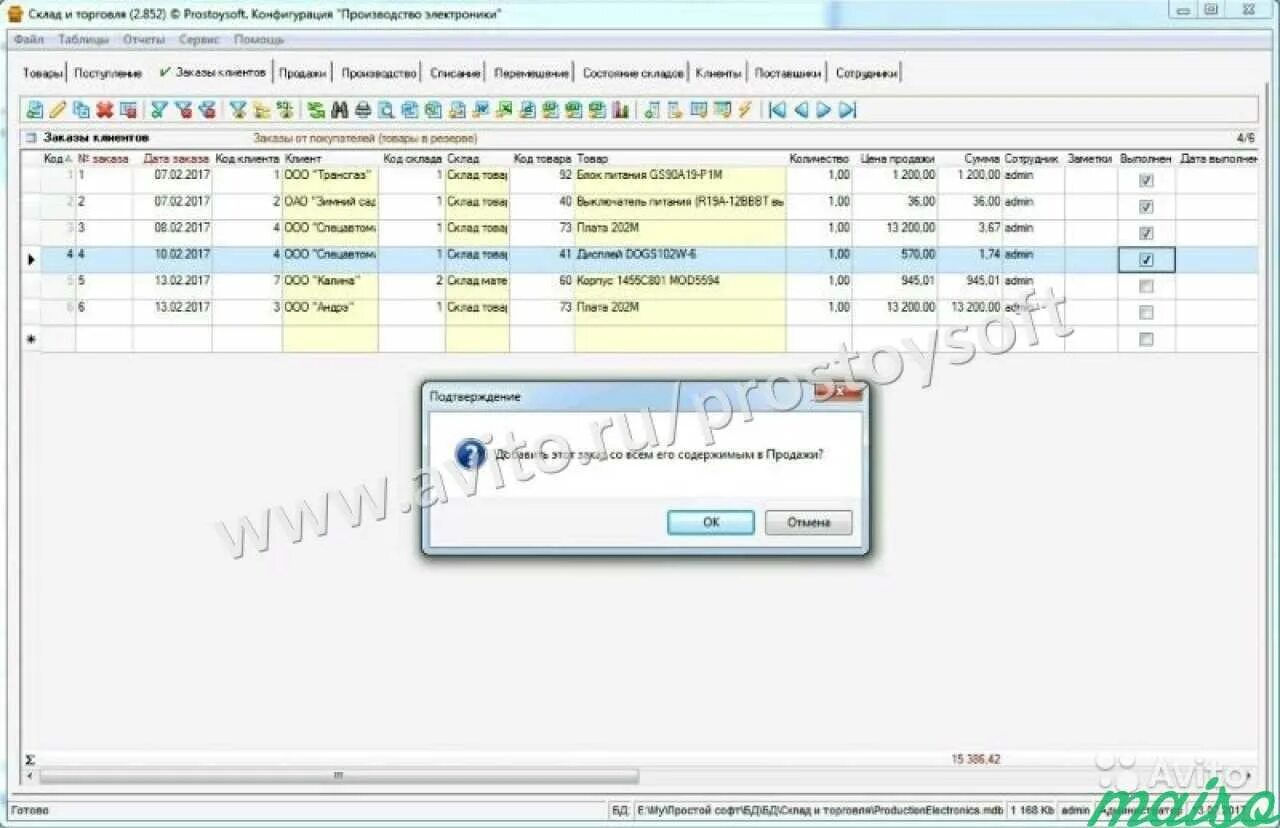
Task: Toggle Выполнен checkbox in the empty new row
Action: tap(1146, 339)
